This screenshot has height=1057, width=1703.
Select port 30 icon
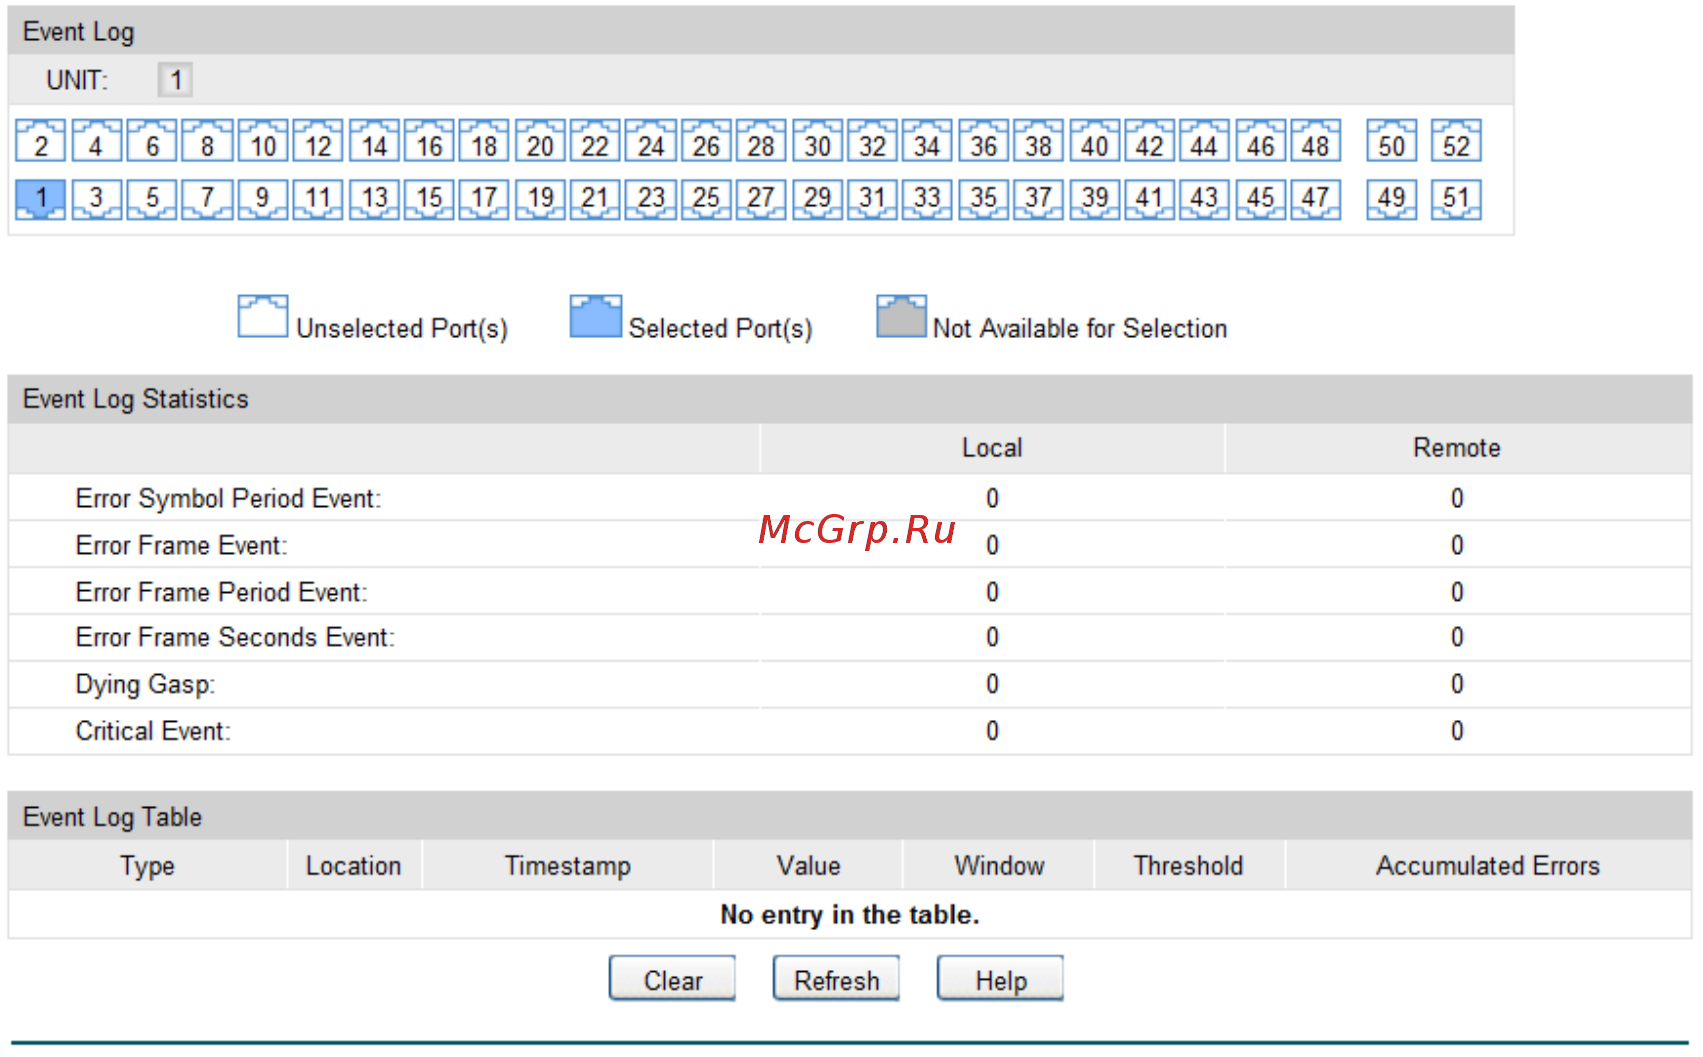(818, 141)
